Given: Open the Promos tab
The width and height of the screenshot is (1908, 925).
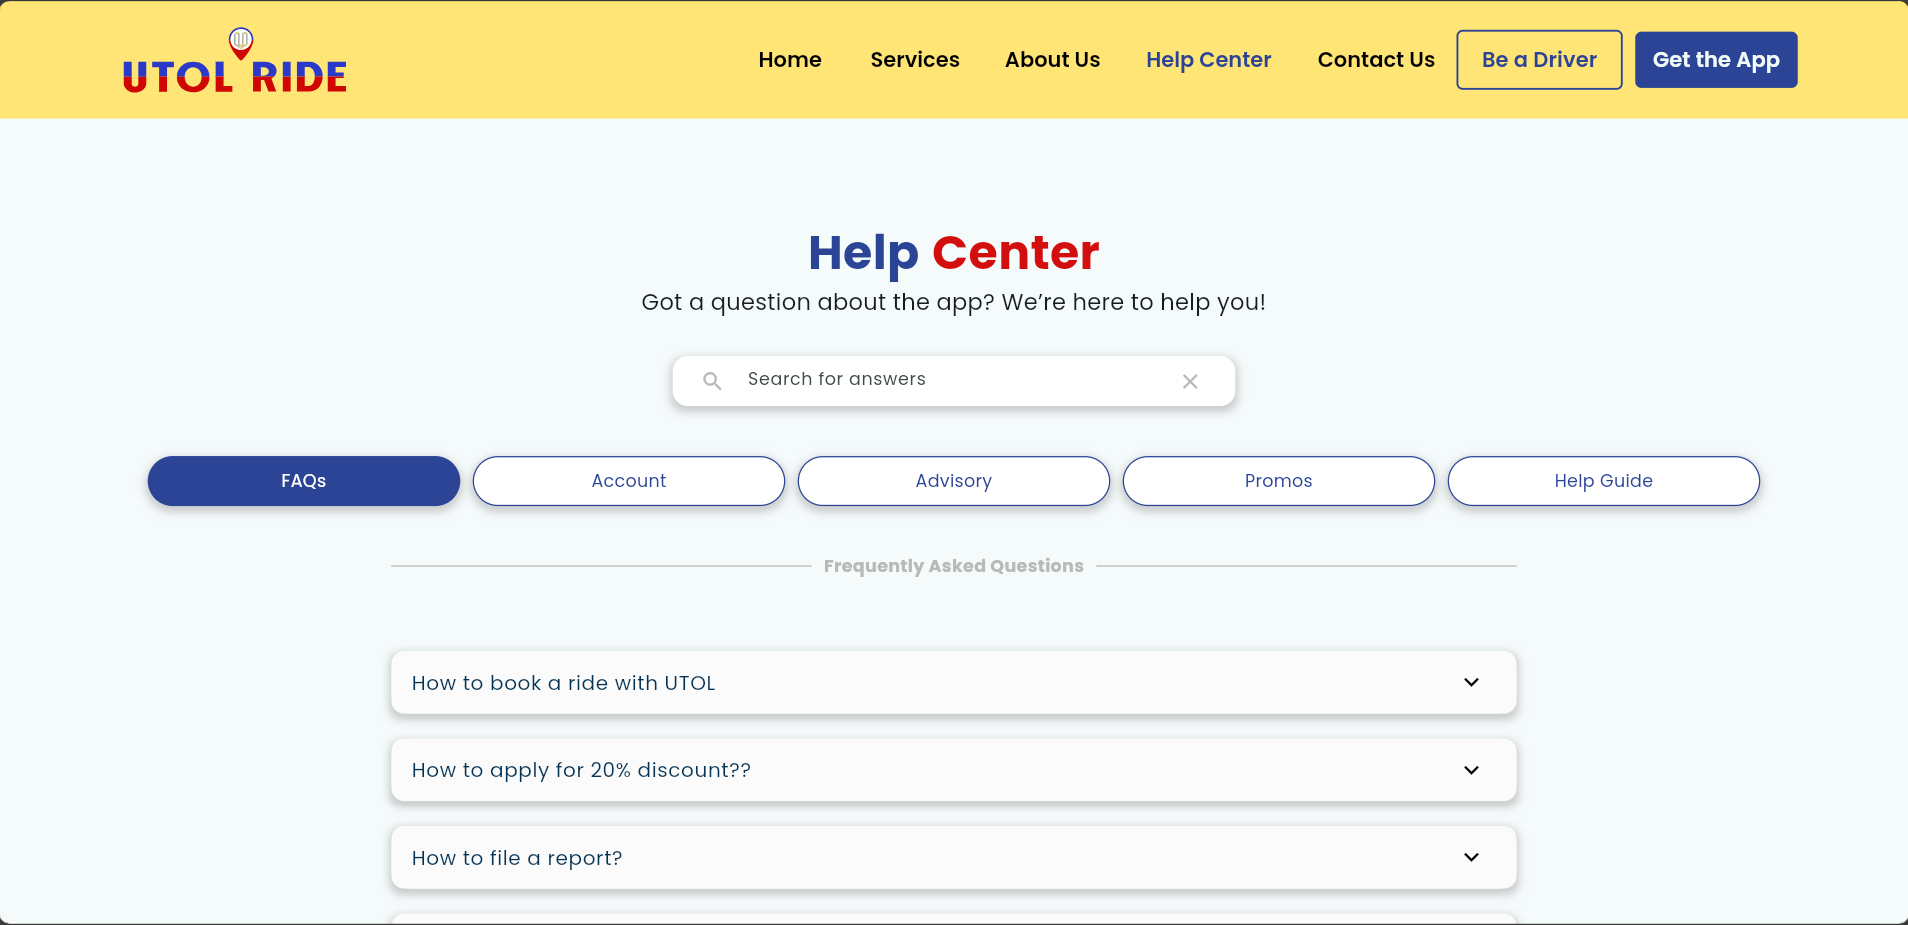Looking at the screenshot, I should pyautogui.click(x=1278, y=481).
